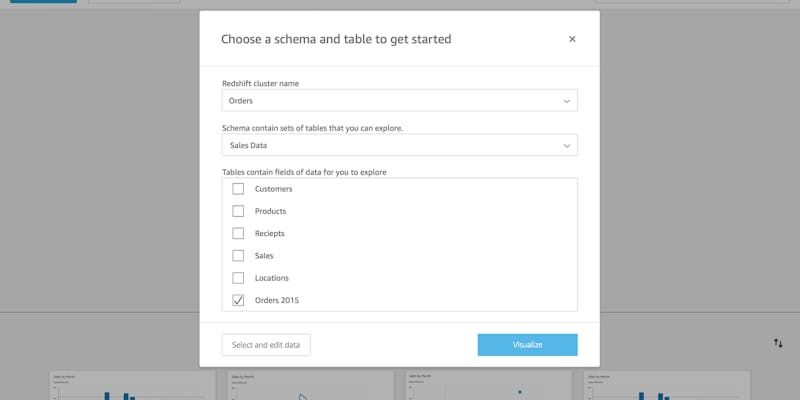800x400 pixels.
Task: Uncheck the Orders 2015 checkbox
Action: pos(238,300)
